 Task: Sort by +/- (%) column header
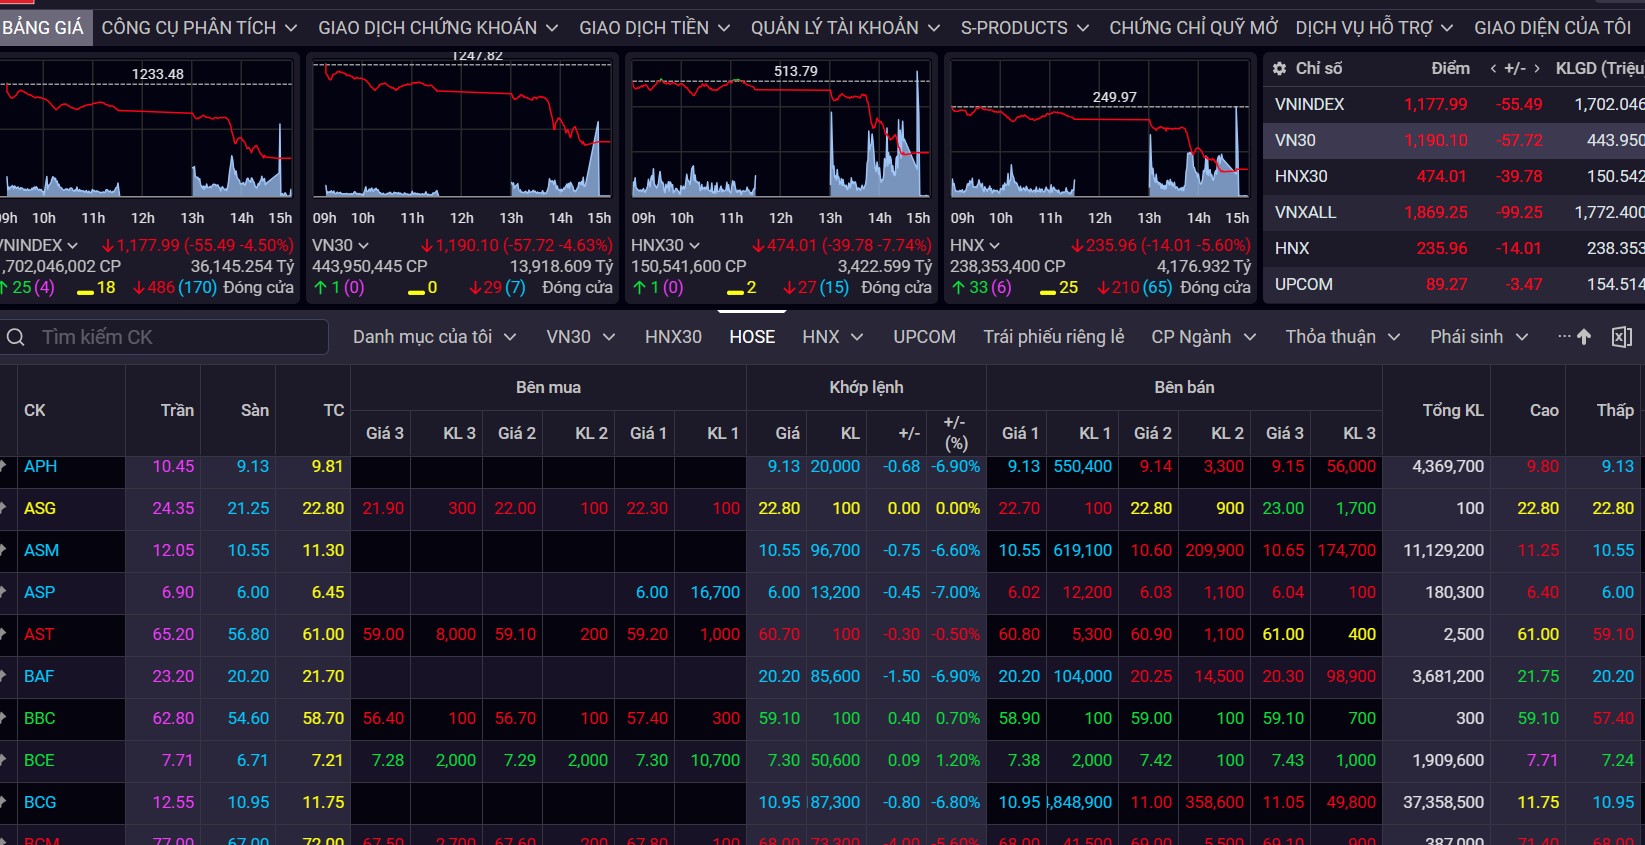coord(956,432)
